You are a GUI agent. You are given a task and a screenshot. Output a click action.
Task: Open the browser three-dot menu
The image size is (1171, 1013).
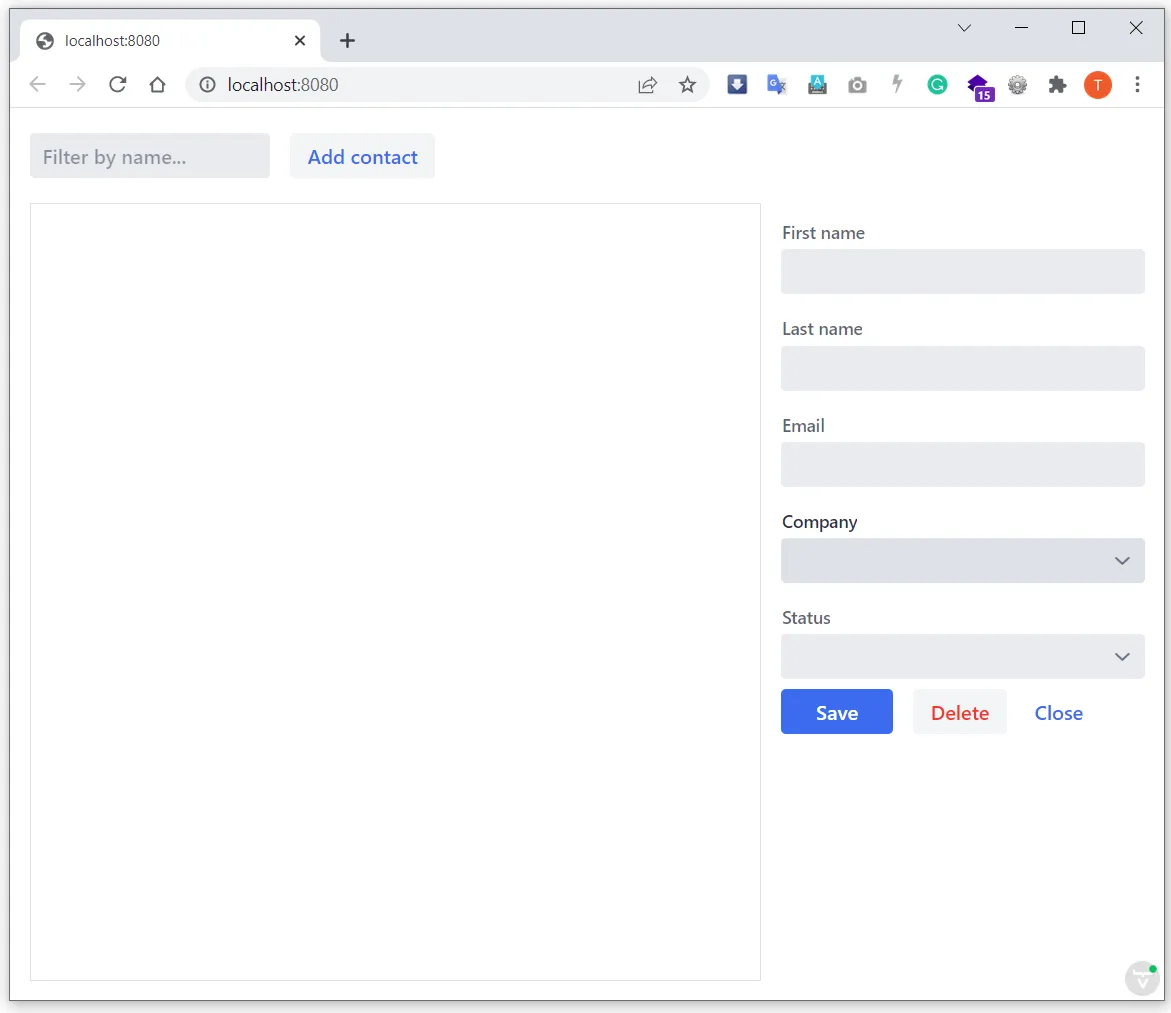1138,85
